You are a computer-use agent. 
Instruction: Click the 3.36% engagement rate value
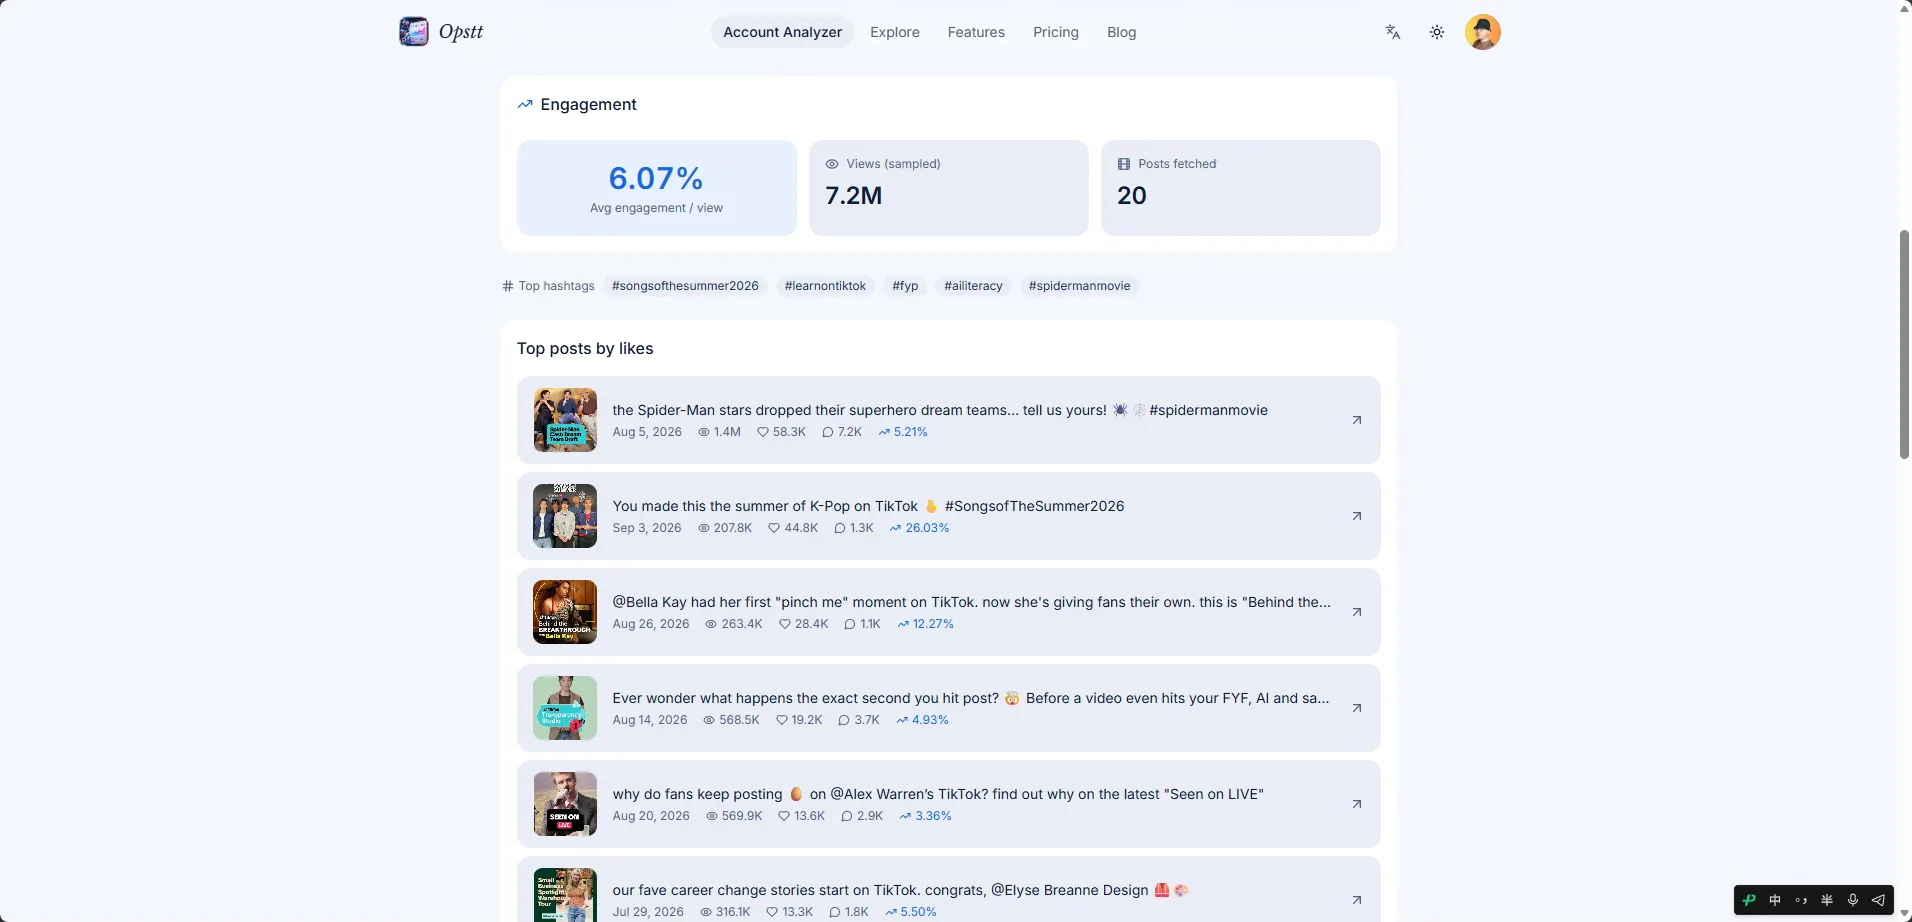pos(933,816)
